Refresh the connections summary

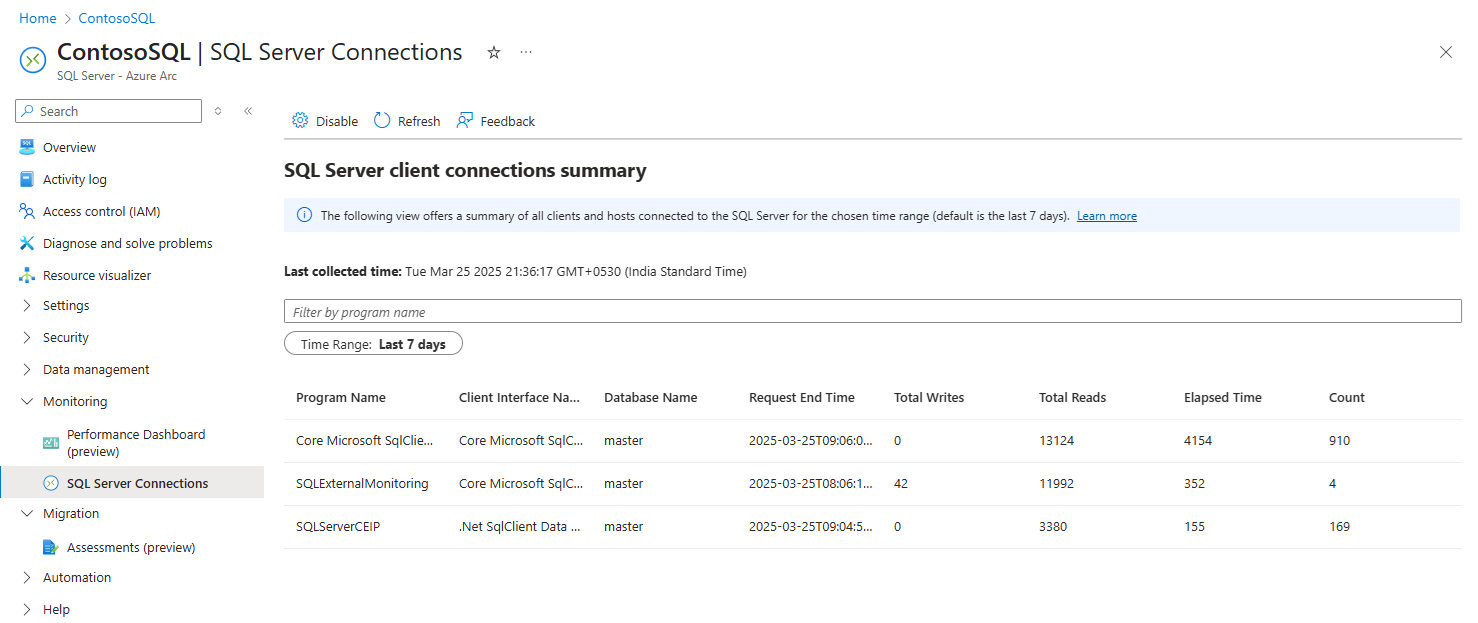pyautogui.click(x=406, y=120)
